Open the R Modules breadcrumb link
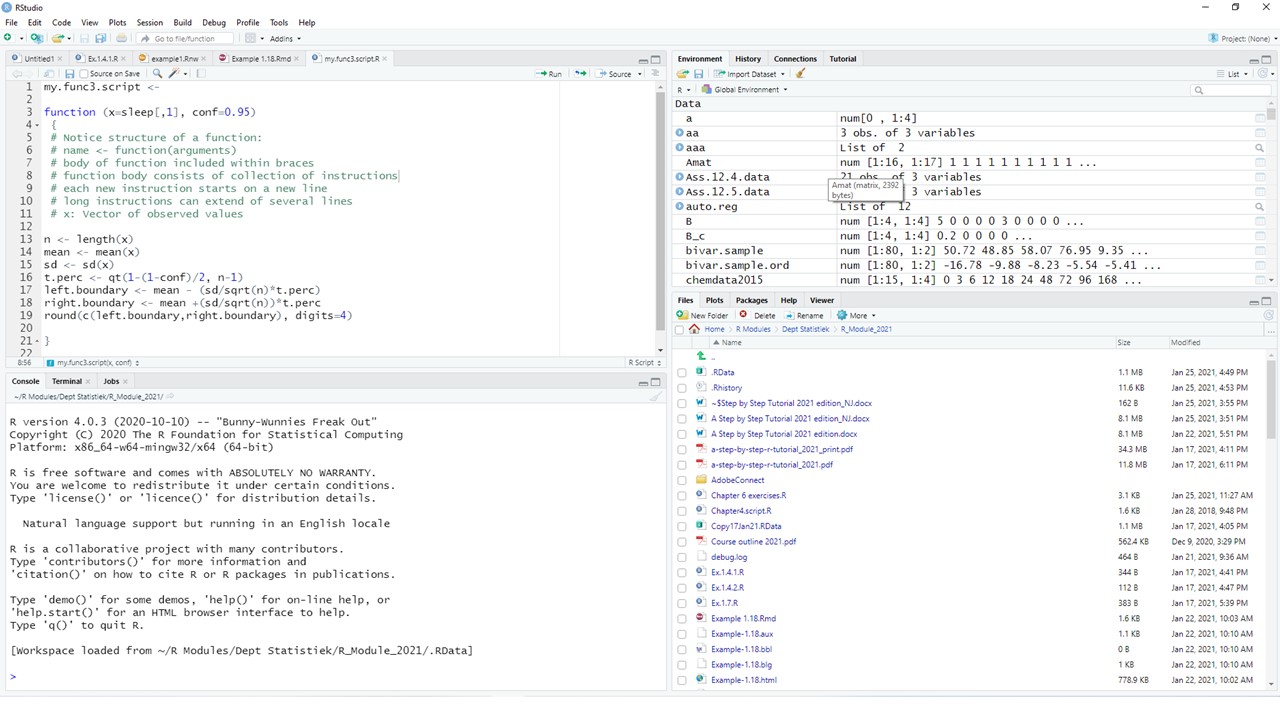1280x720 pixels. coord(753,329)
